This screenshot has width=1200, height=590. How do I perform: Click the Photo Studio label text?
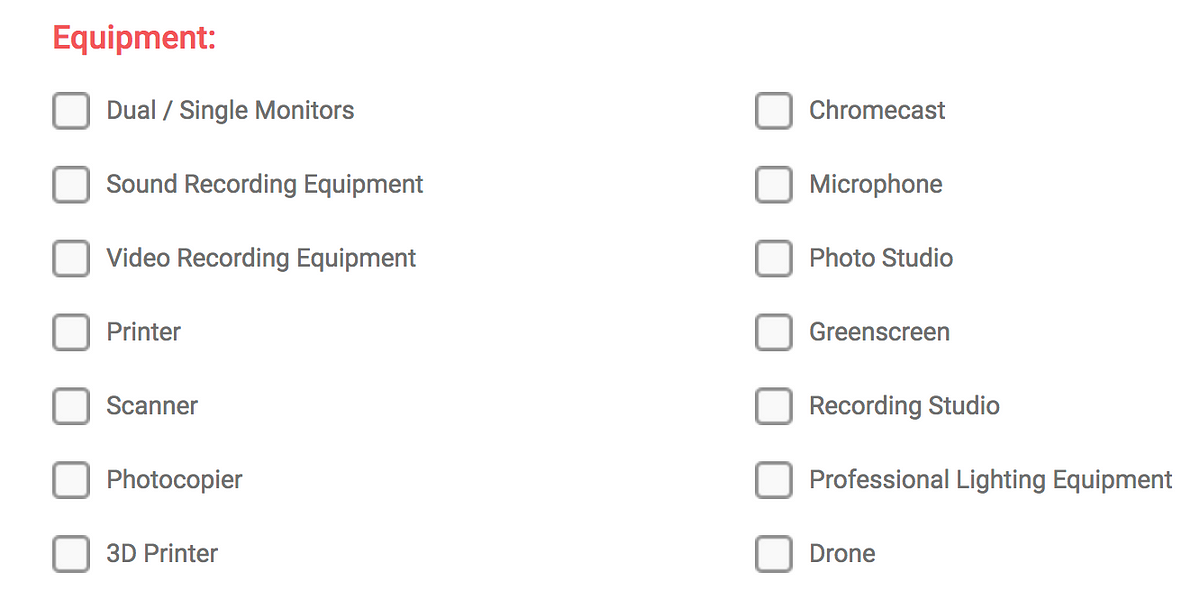[881, 258]
